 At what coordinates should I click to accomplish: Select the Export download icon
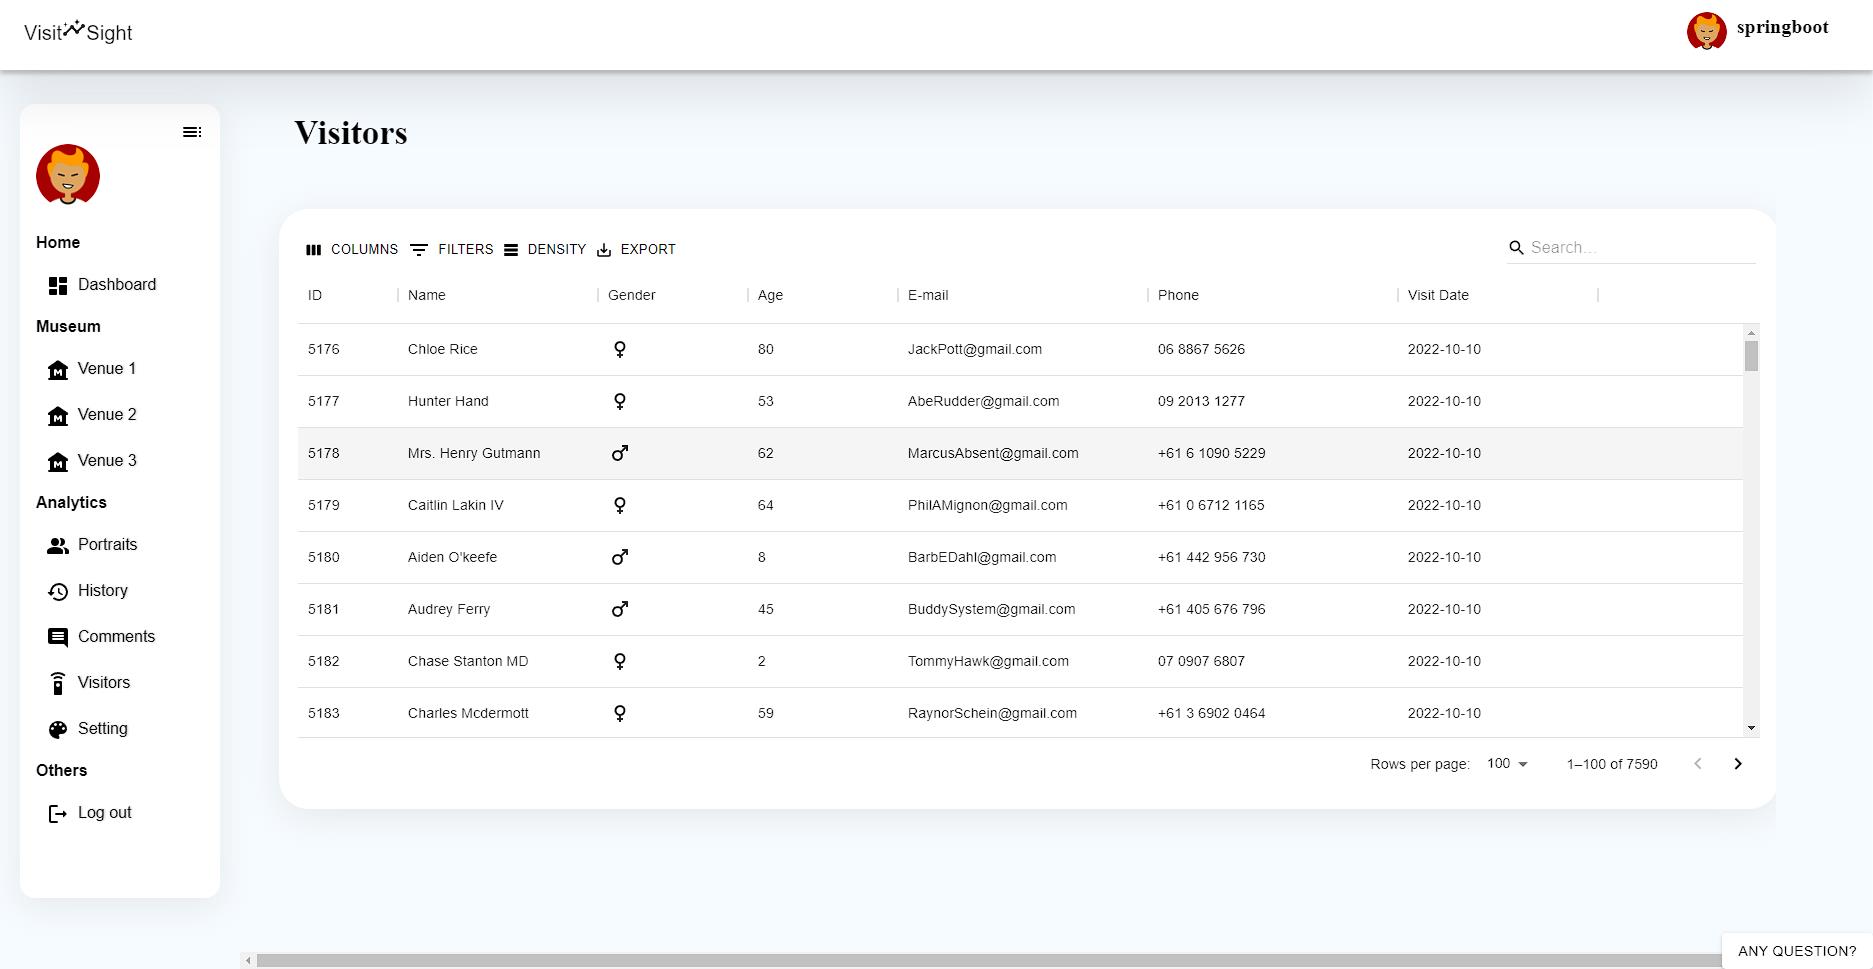pyautogui.click(x=603, y=249)
